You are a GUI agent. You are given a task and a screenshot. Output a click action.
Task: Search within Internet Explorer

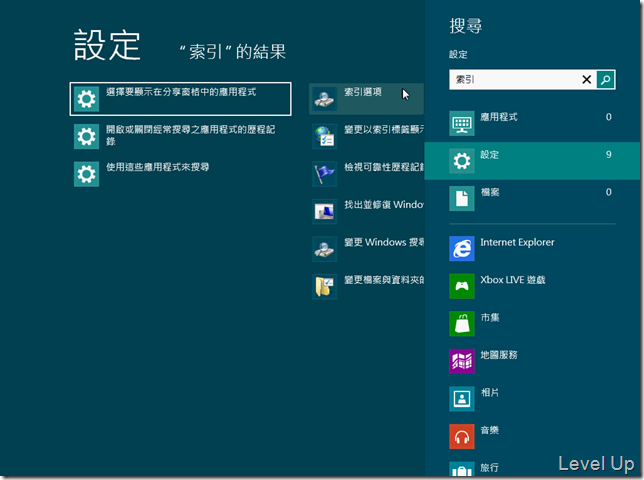click(x=532, y=248)
